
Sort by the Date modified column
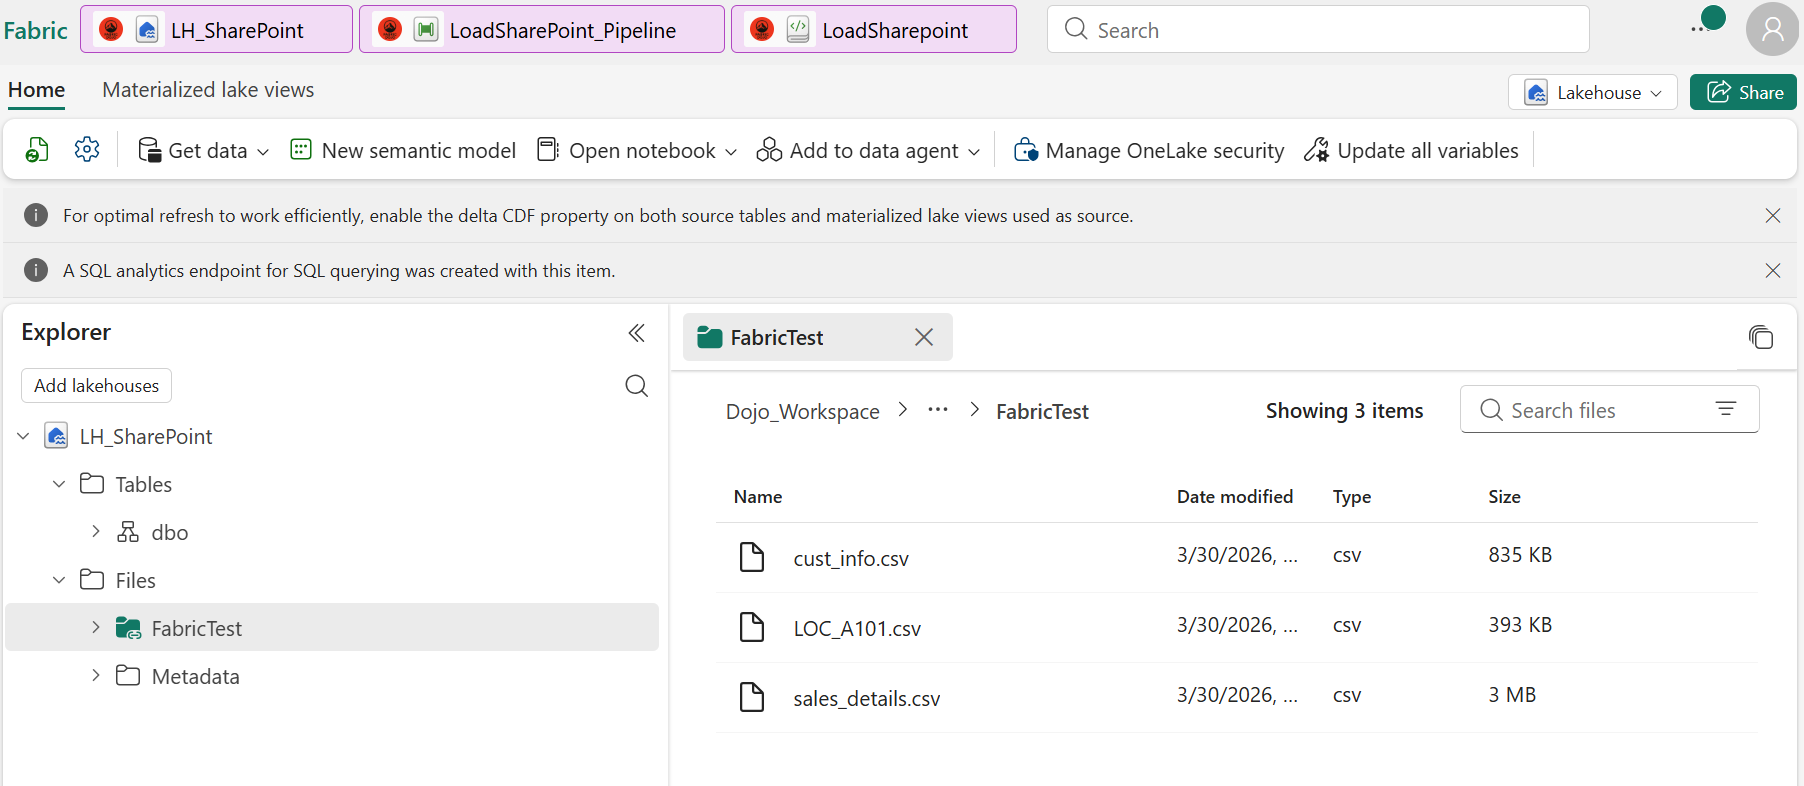point(1235,497)
